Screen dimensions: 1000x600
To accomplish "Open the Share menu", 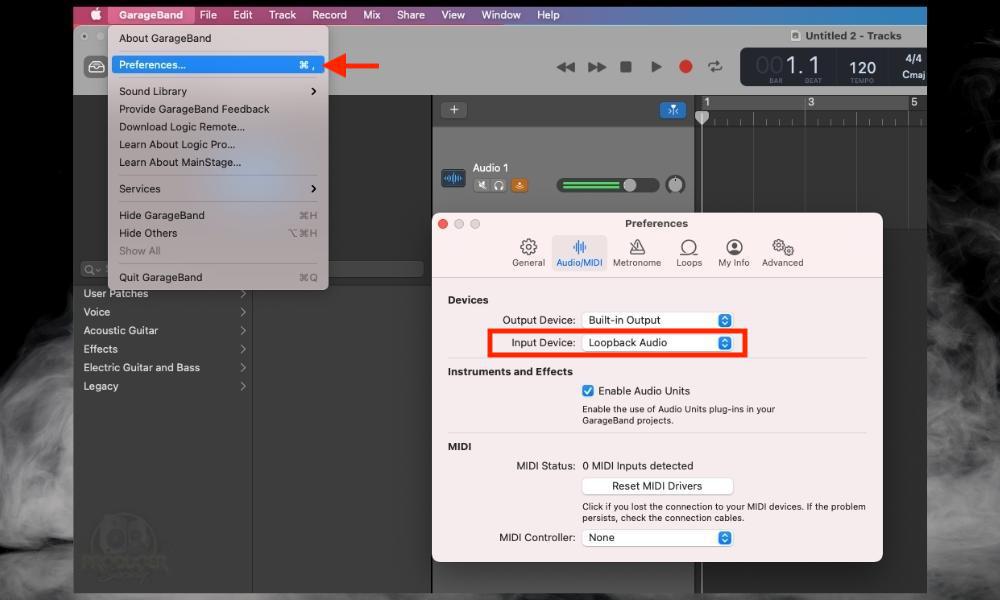I will coord(411,15).
